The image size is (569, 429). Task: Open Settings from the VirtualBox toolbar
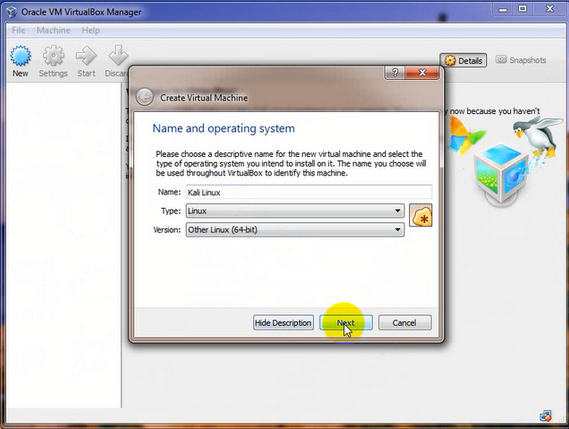tap(53, 61)
